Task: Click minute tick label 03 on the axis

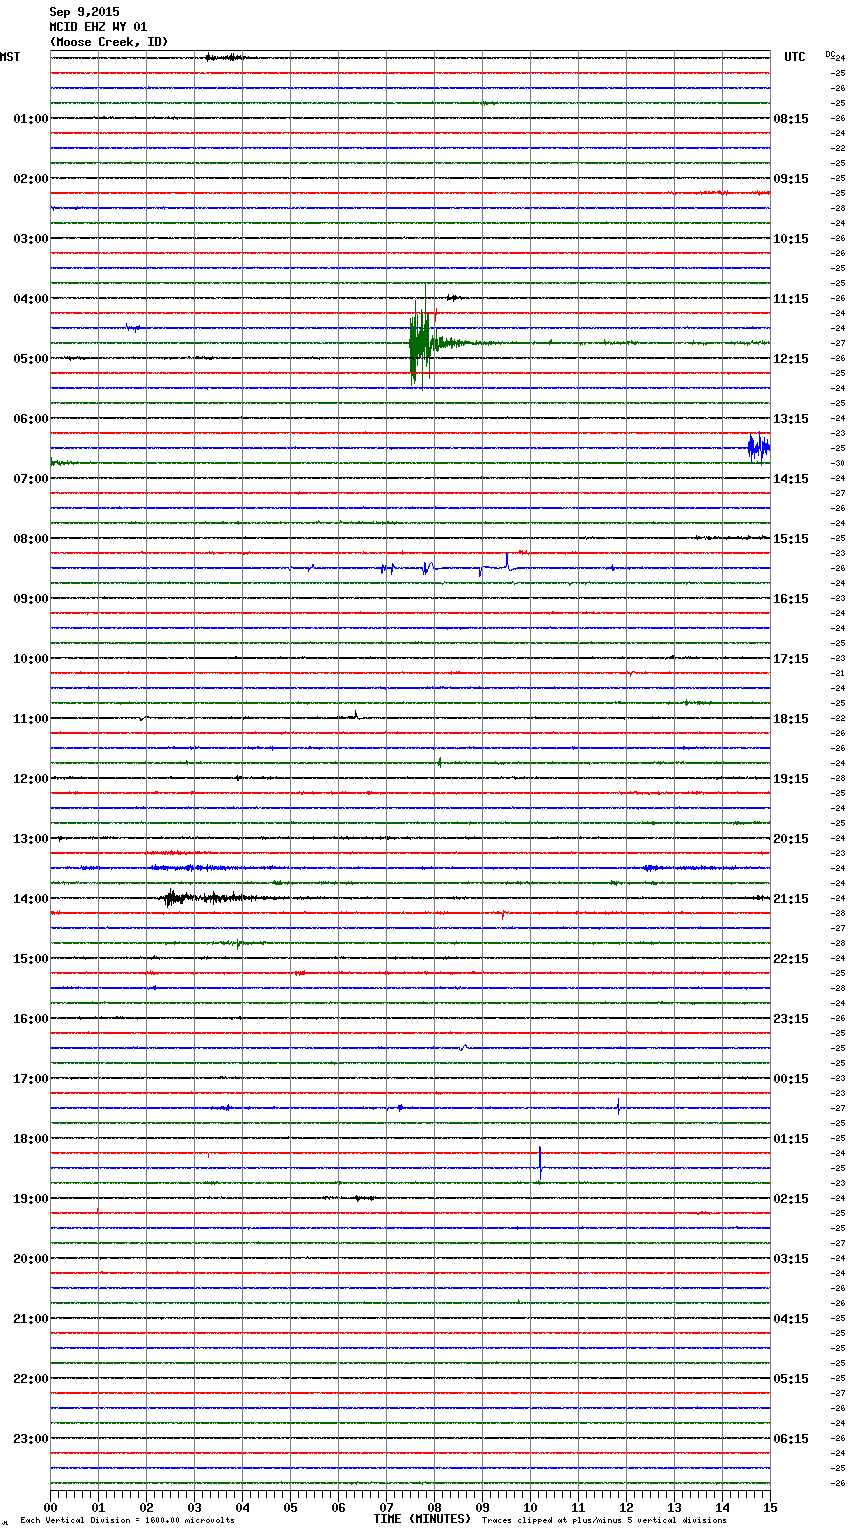Action: click(195, 1507)
